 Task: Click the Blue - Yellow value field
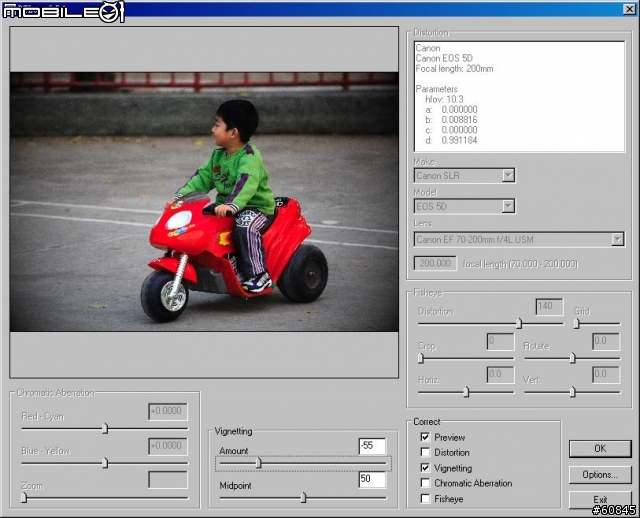coord(168,446)
